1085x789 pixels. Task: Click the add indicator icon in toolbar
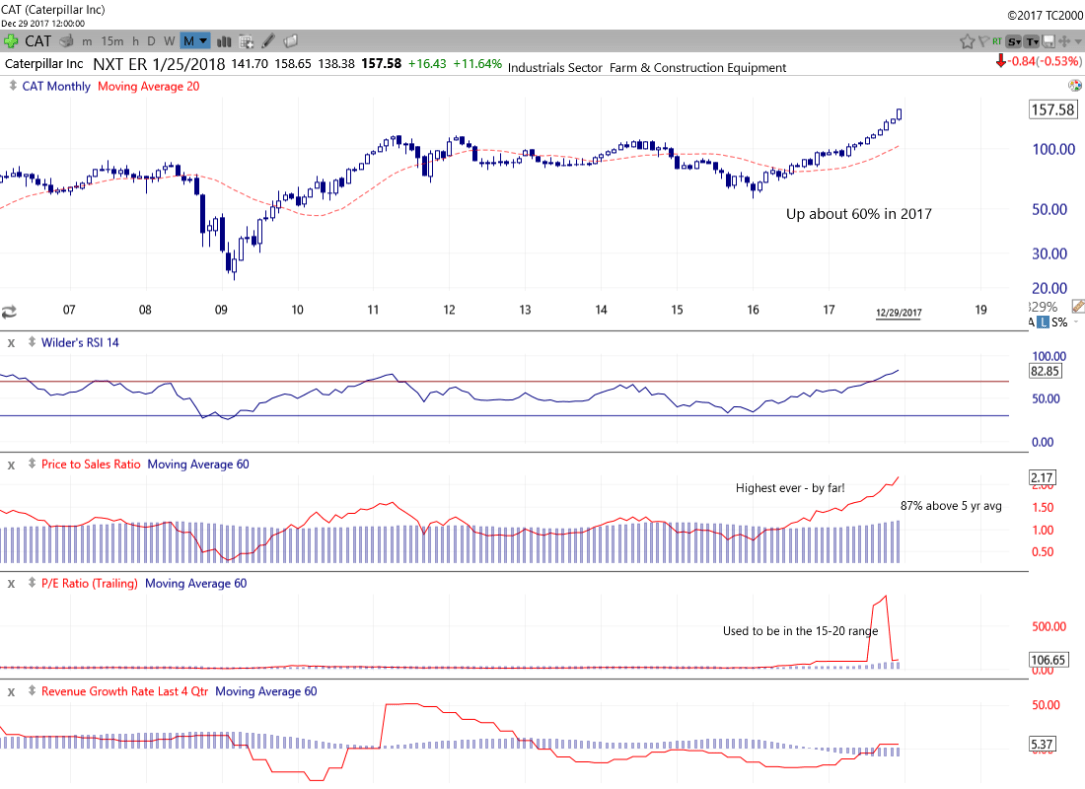coord(246,41)
